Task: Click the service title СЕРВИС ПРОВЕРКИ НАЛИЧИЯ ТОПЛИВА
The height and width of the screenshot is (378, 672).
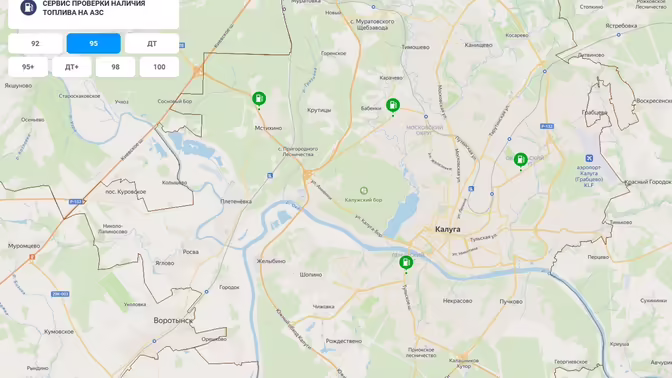Action: click(94, 8)
